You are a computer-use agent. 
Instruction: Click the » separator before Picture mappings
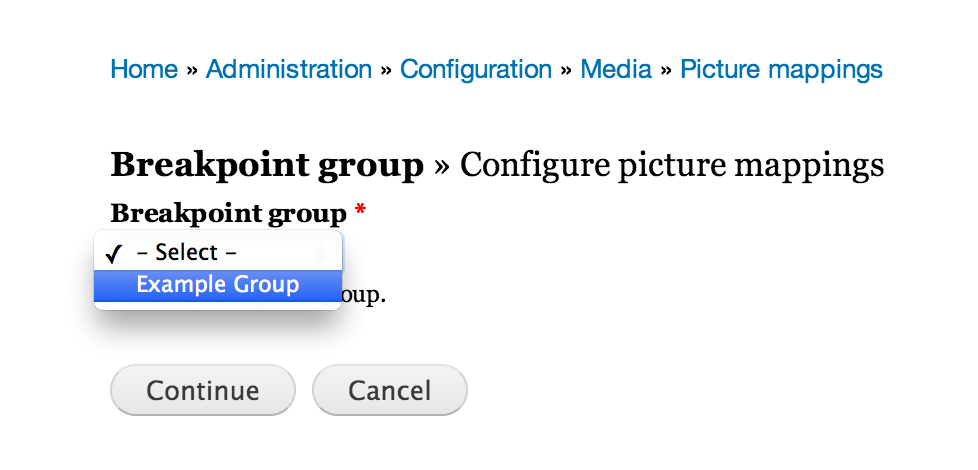[x=666, y=70]
